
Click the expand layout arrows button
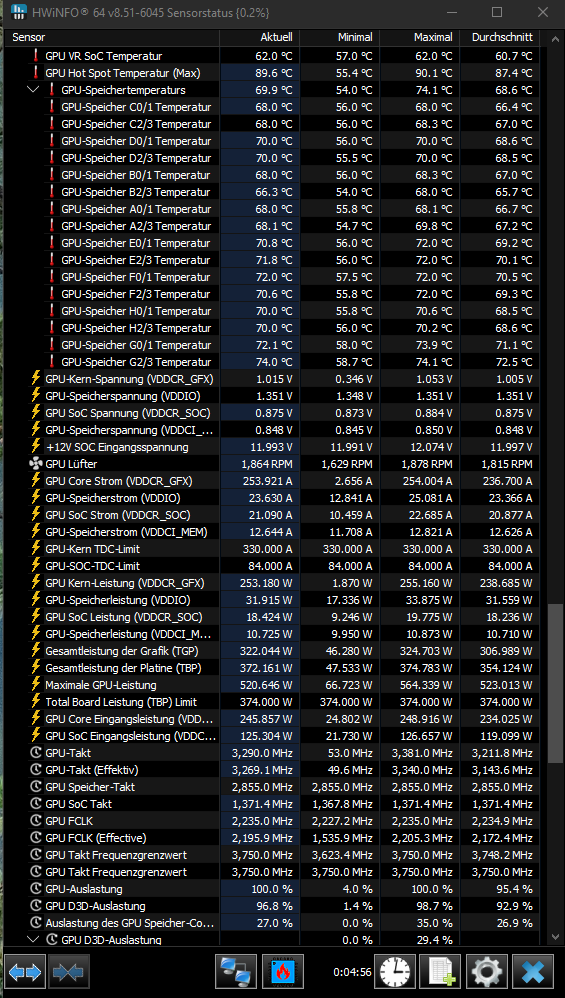point(25,972)
